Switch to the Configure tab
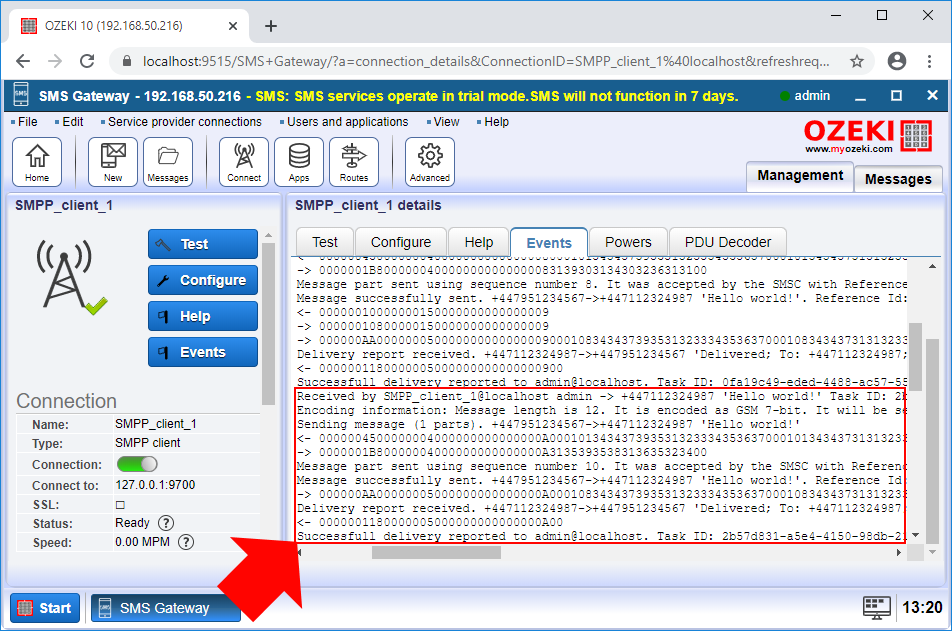952x631 pixels. (x=401, y=242)
